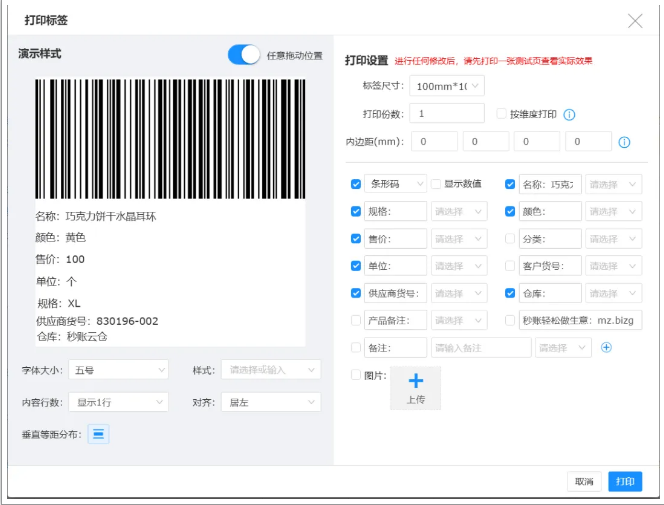
Task: Open the 请选择 dropdown next to 供应商货号
Action: (x=459, y=293)
